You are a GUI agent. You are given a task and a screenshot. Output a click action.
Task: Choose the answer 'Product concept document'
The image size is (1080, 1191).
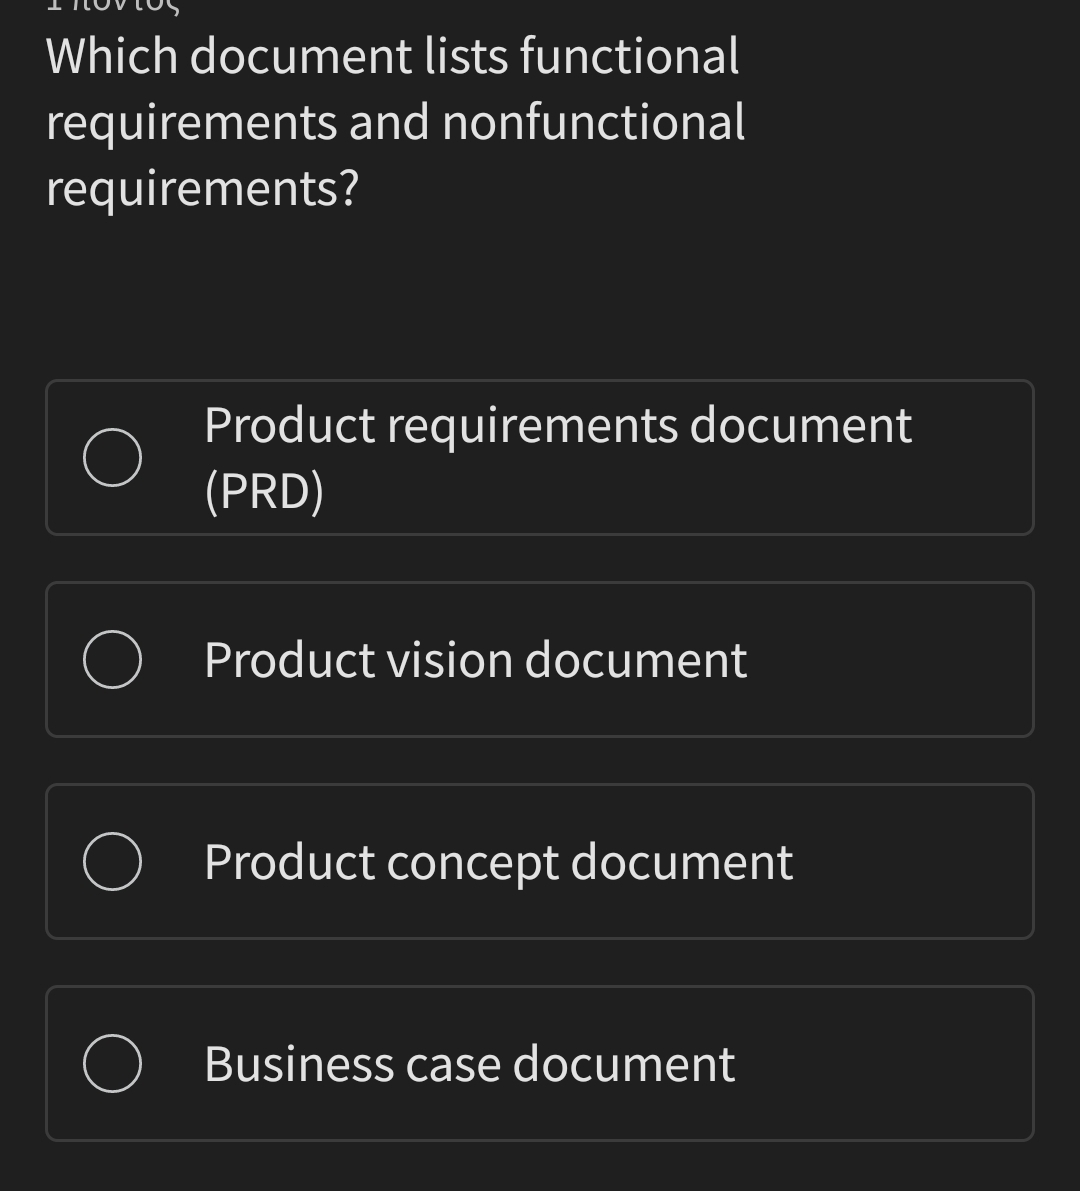click(x=497, y=860)
